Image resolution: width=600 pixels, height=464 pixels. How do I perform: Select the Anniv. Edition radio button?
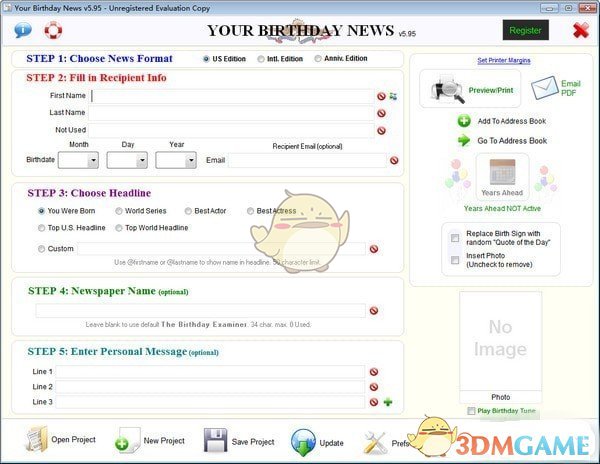pos(318,59)
